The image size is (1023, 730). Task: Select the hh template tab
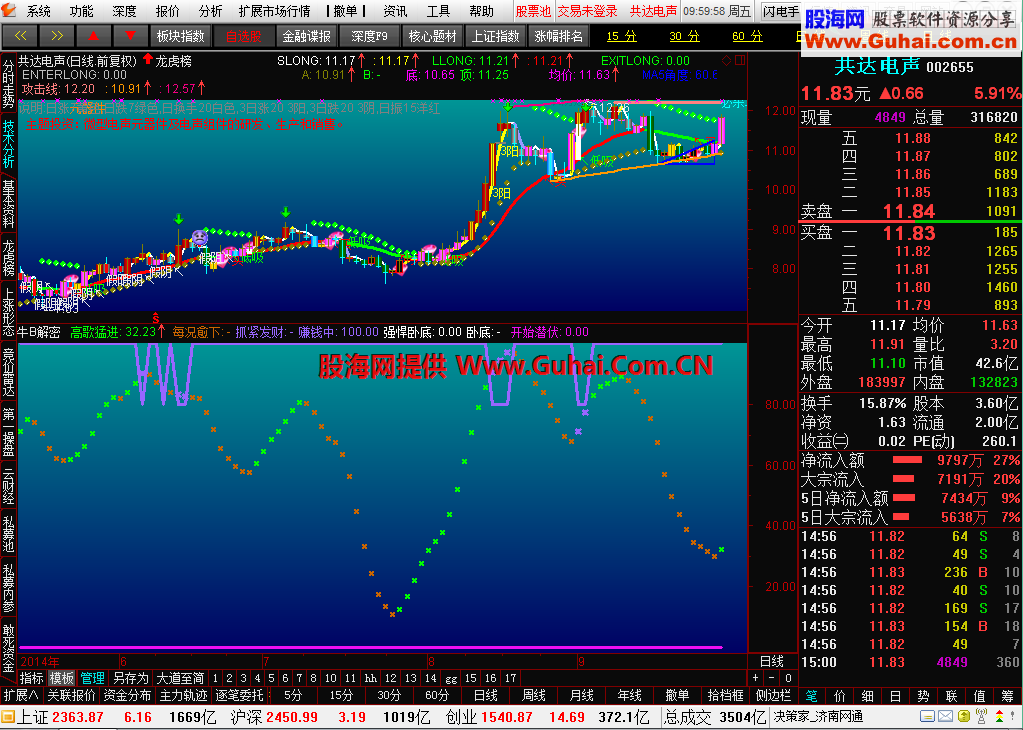pos(371,678)
